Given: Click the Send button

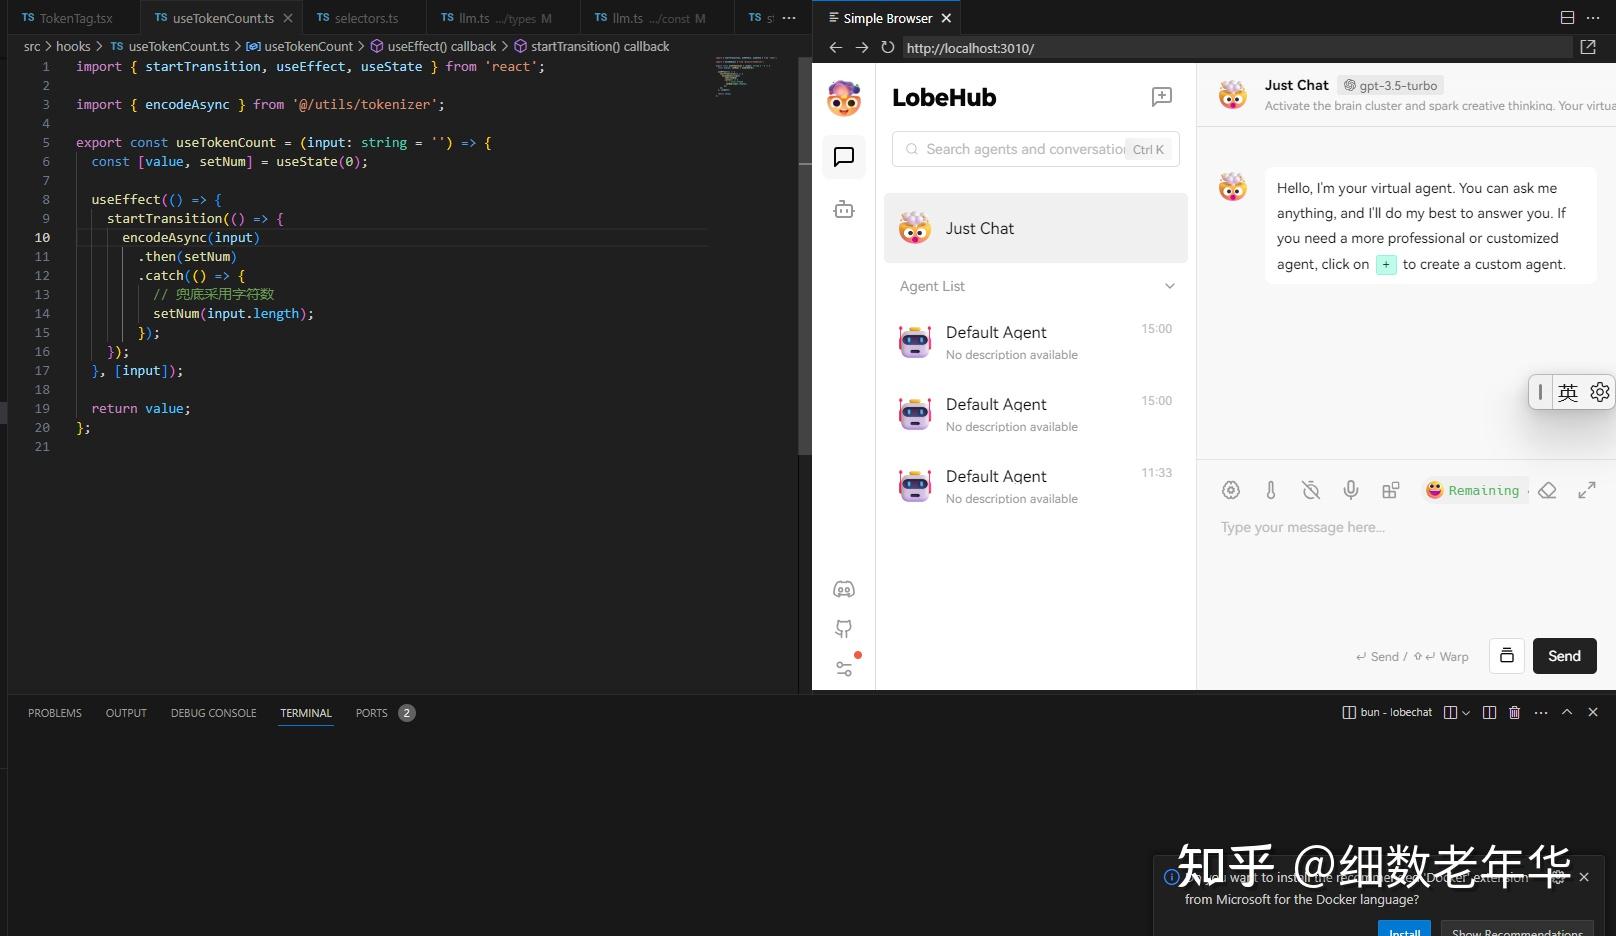Looking at the screenshot, I should pos(1564,656).
